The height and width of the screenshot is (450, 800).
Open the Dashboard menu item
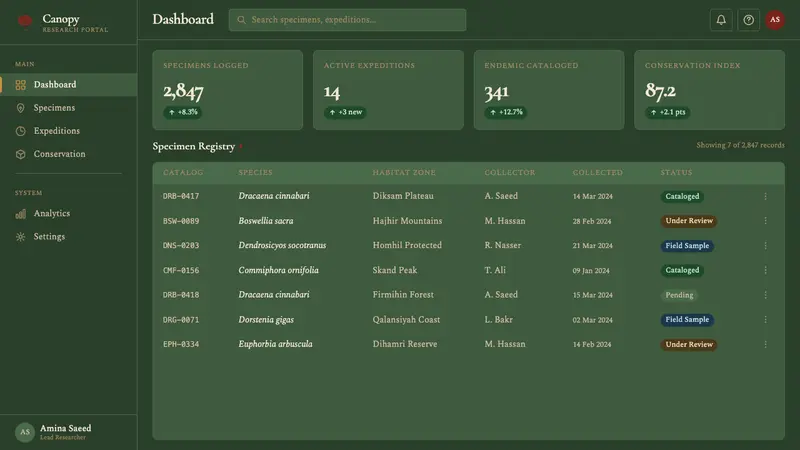click(x=68, y=85)
